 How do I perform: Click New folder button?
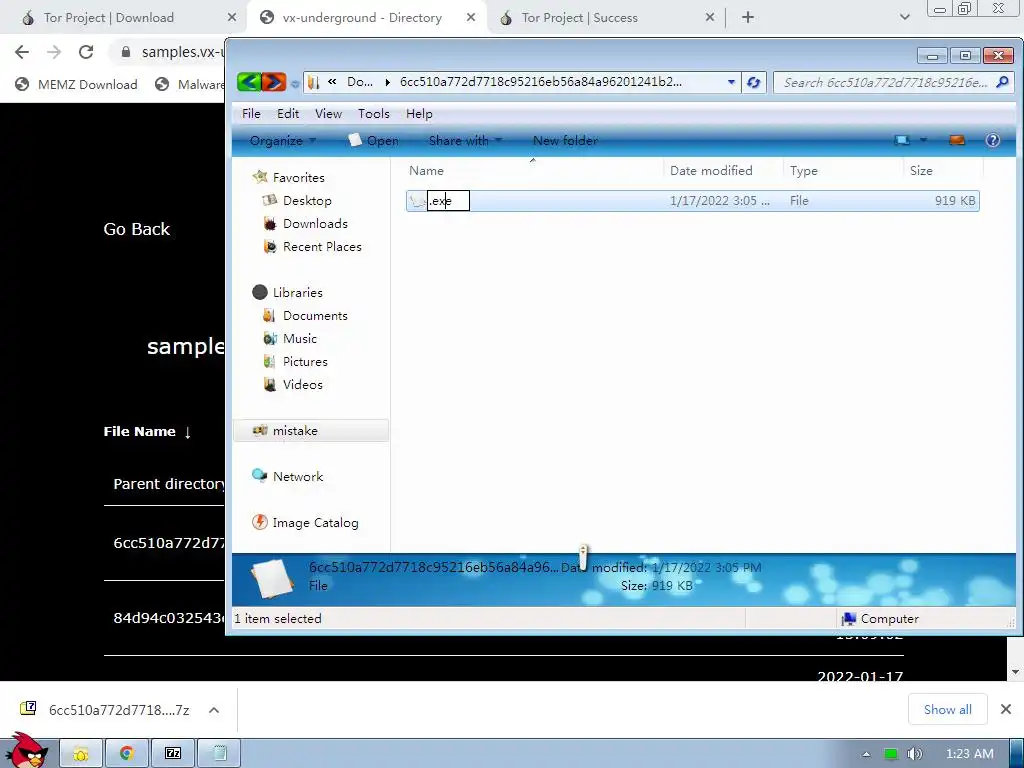click(565, 140)
